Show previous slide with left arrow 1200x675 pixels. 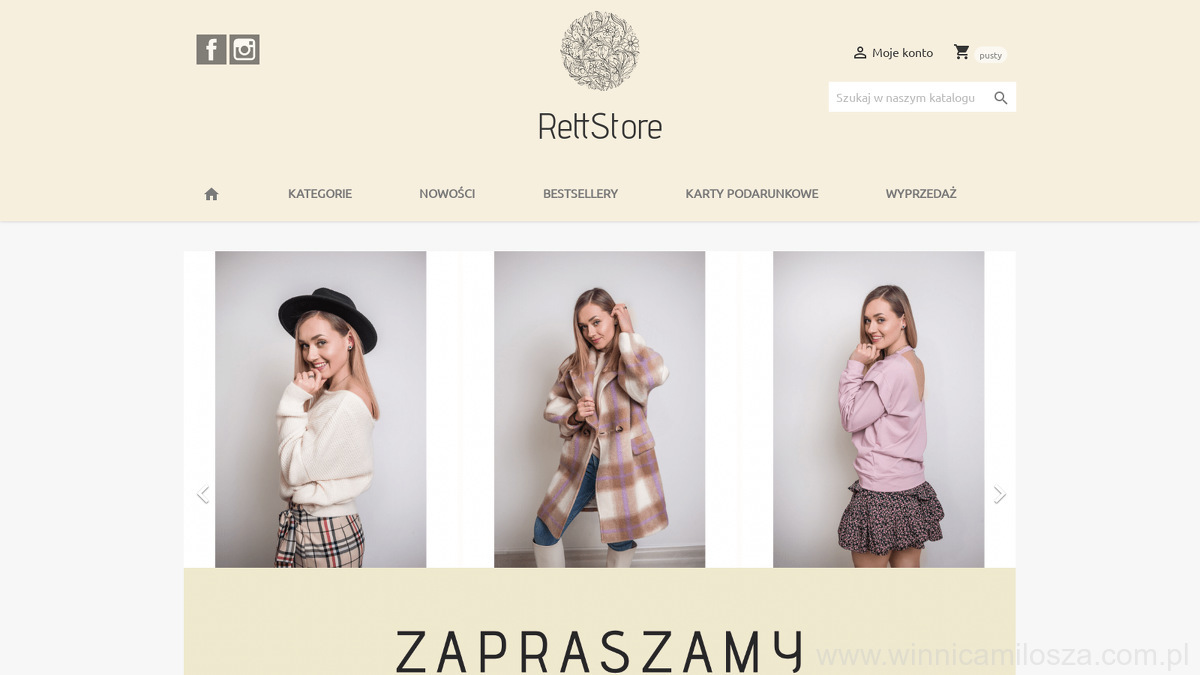203,494
